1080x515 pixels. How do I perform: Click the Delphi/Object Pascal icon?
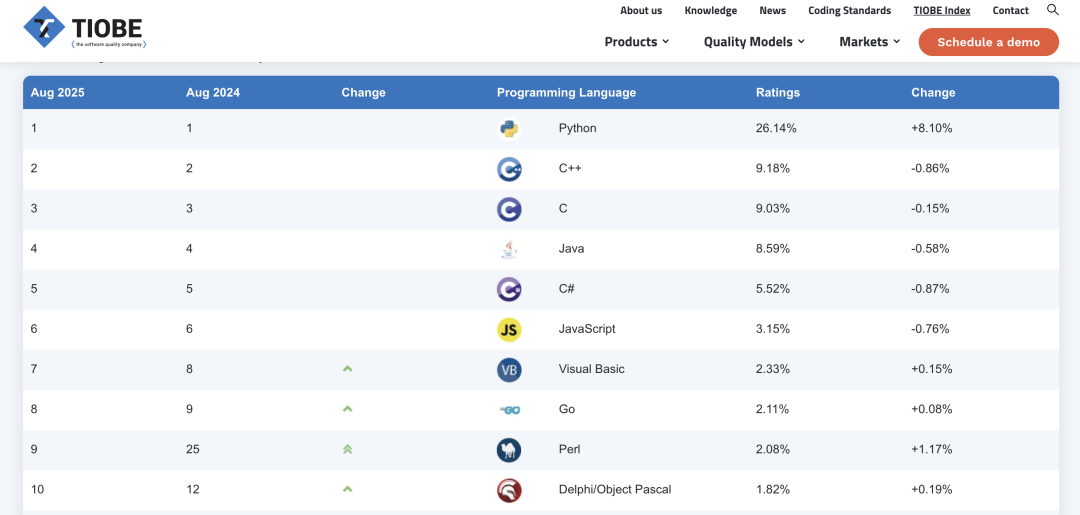509,490
